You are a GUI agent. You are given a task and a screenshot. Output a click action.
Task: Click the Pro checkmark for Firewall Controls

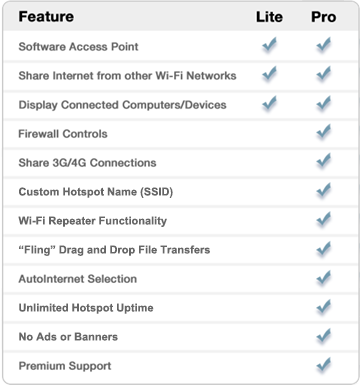tap(323, 131)
